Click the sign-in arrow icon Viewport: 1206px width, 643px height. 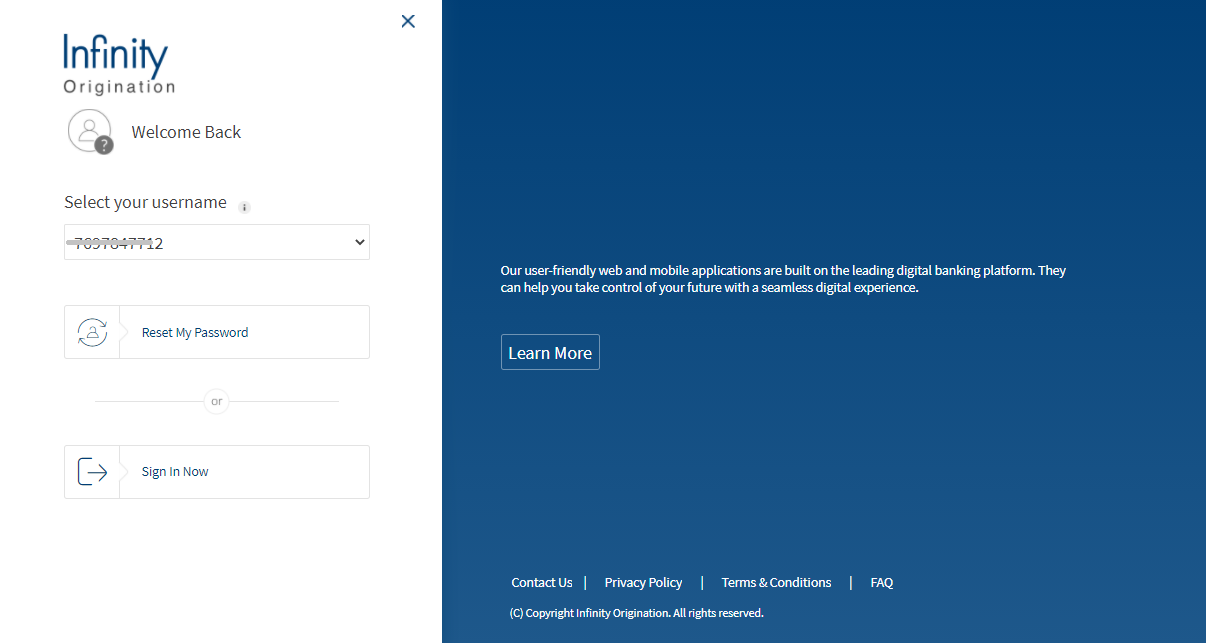[92, 472]
